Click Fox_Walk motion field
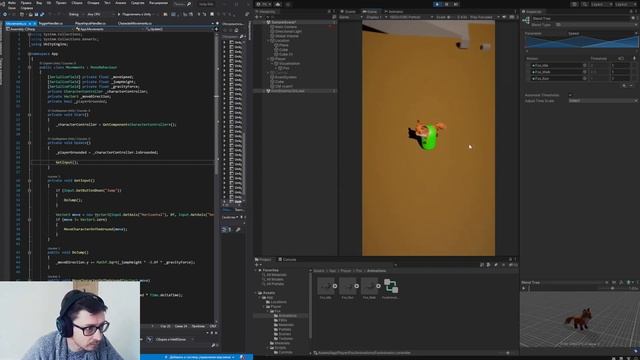640x360 pixels. click(x=558, y=72)
